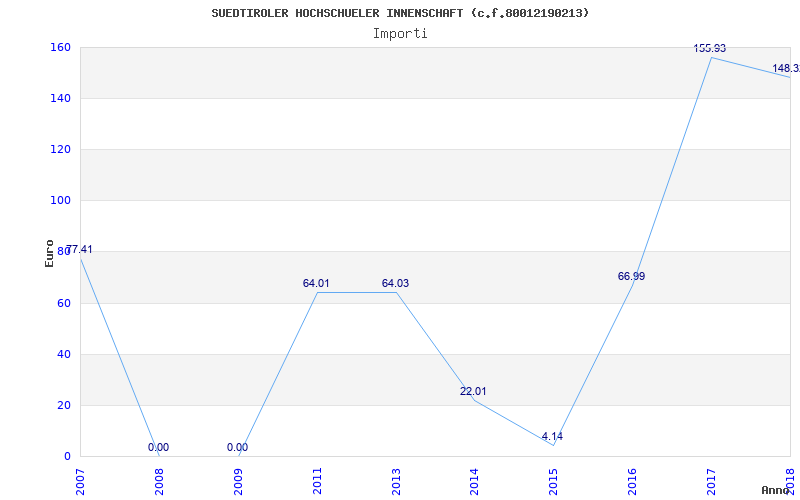Click the 2007 x-axis year label
Viewport: 800px width, 500px height.
click(x=81, y=482)
